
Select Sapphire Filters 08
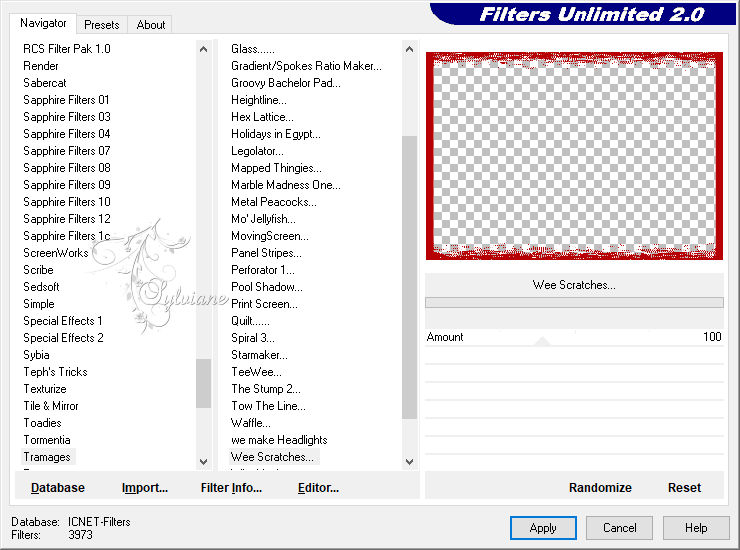point(67,168)
